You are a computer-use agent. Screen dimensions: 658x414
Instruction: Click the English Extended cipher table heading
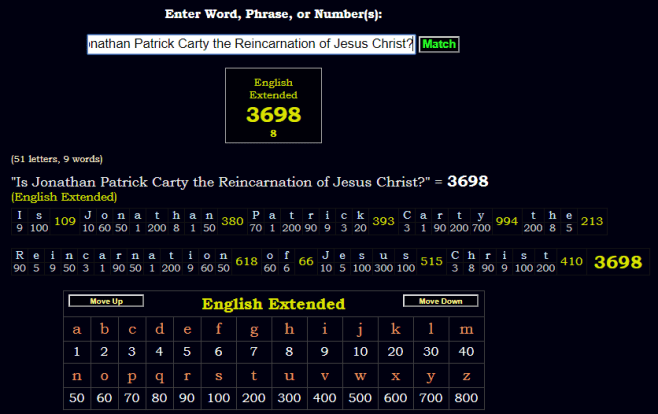pos(273,304)
